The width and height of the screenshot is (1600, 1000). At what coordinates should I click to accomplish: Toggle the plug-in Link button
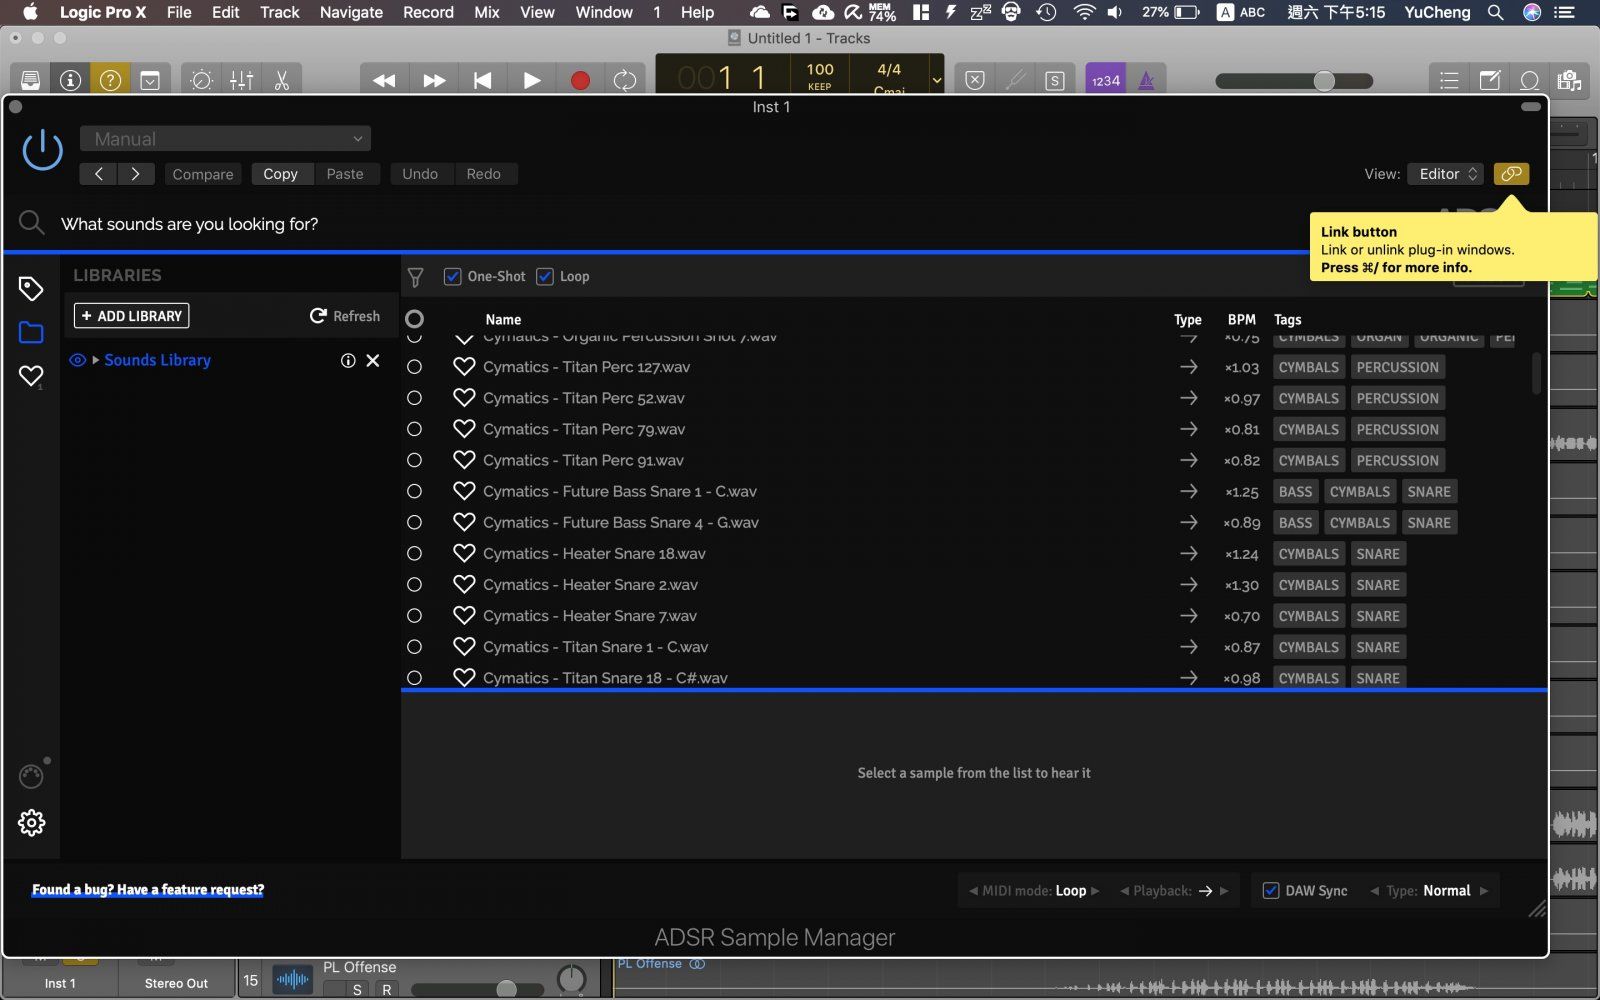tap(1511, 174)
